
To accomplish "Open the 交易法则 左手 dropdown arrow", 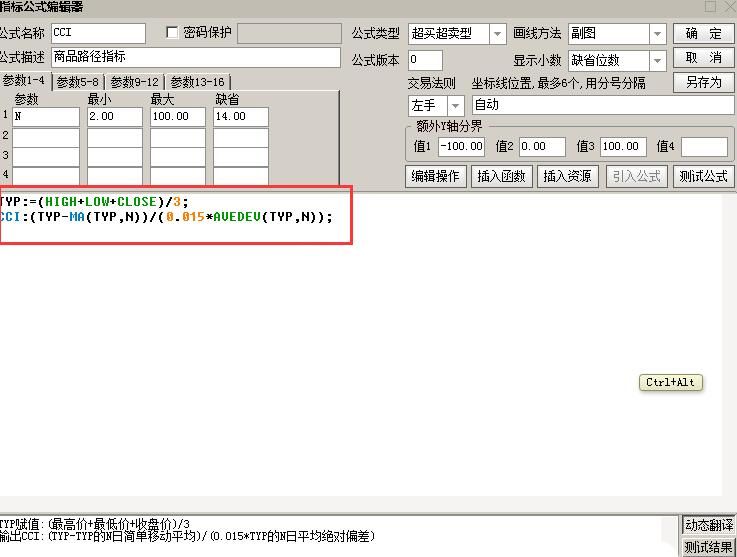I will tap(455, 106).
